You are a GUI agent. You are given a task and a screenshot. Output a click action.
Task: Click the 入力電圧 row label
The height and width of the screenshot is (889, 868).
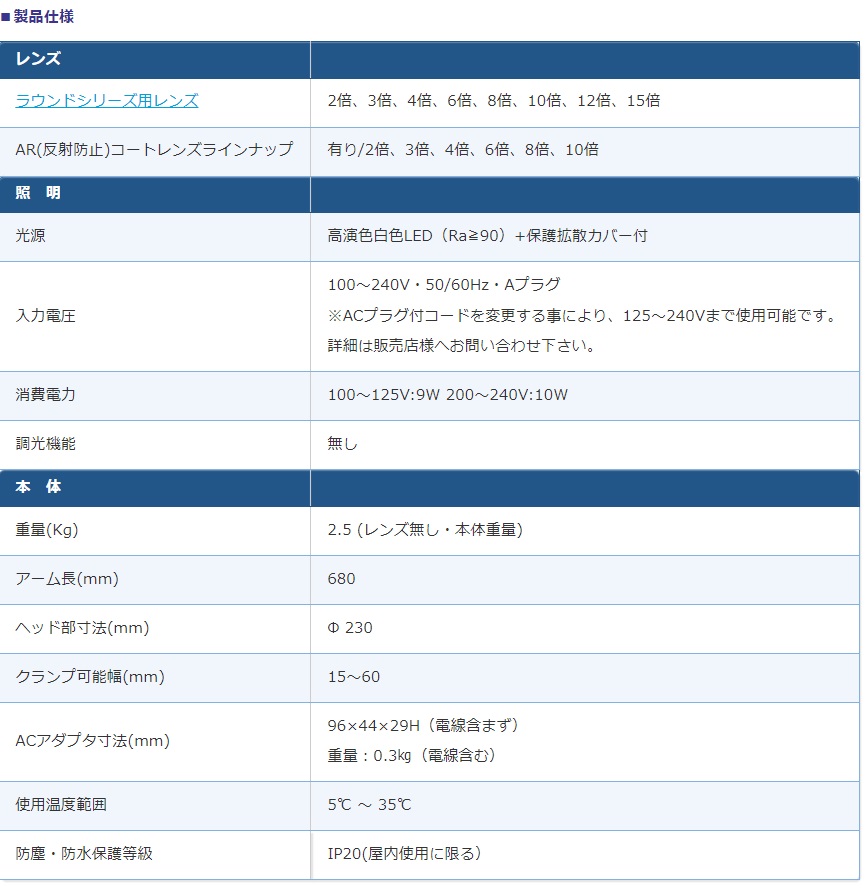45,315
